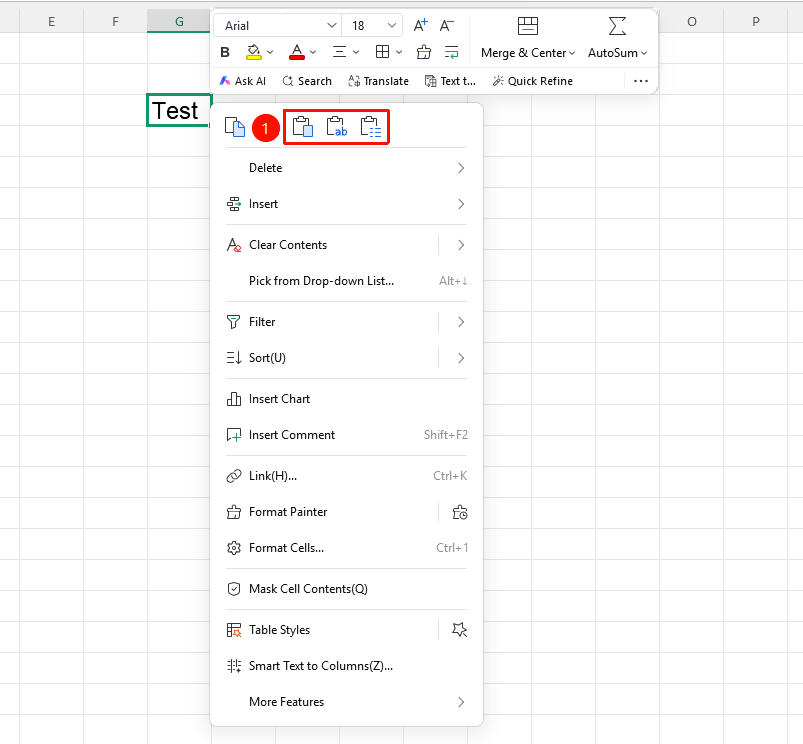Select column G header
The width and height of the screenshot is (803, 744).
179,22
